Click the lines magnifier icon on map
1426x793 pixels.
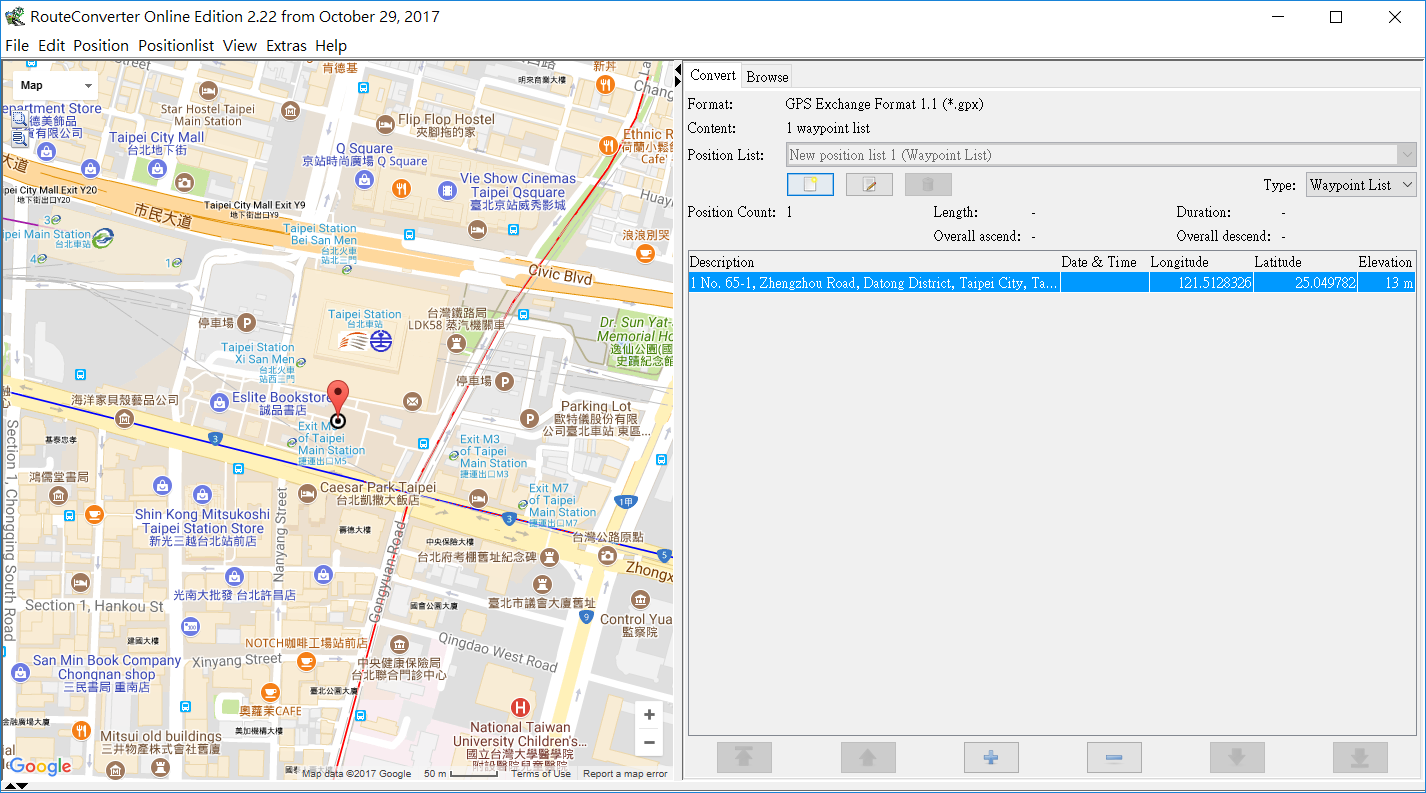[19, 139]
